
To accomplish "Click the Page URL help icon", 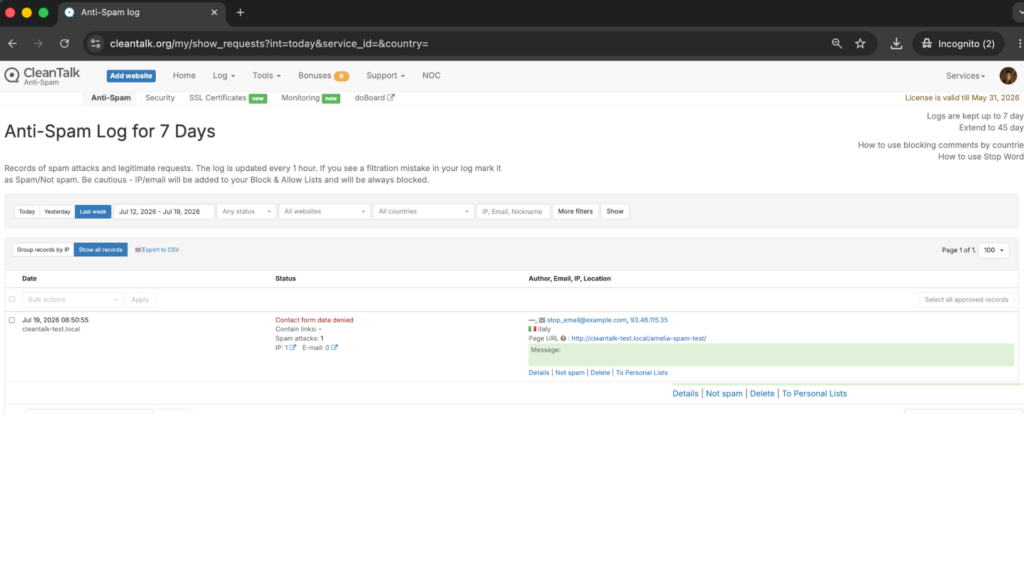I will 563,338.
